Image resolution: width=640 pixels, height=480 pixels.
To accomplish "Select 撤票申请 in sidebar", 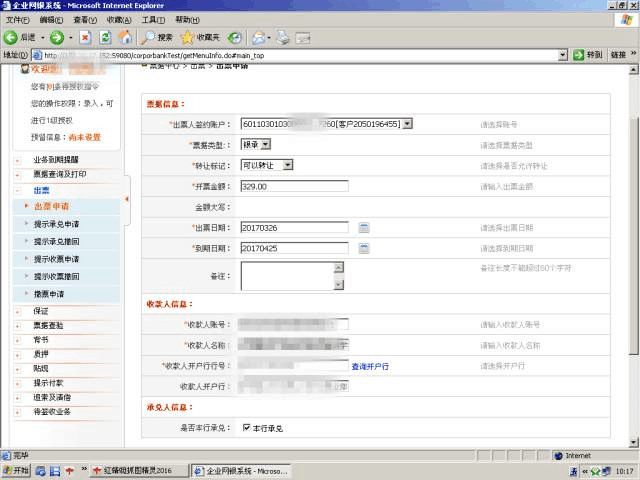I will [49, 294].
